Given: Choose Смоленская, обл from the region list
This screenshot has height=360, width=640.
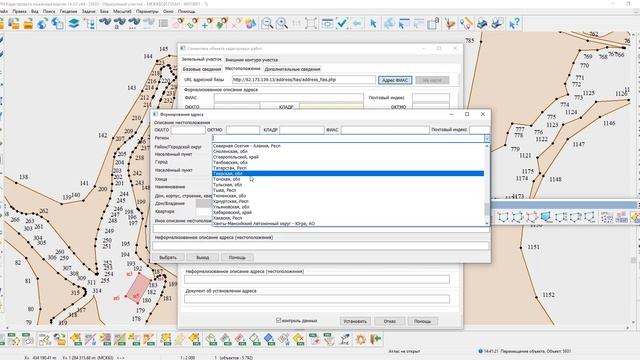Looking at the screenshot, I should click(348, 151).
